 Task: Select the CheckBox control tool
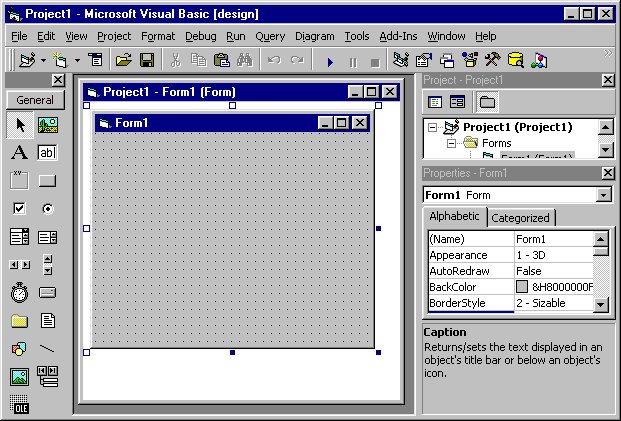click(19, 208)
